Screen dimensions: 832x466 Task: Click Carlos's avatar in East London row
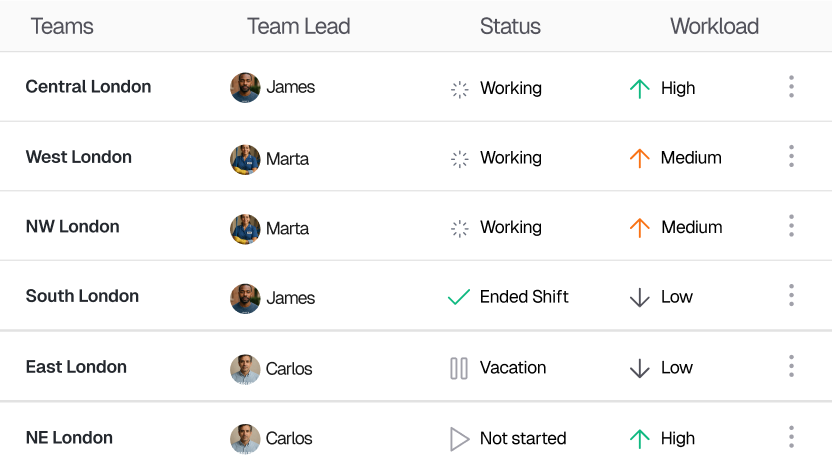pos(245,369)
